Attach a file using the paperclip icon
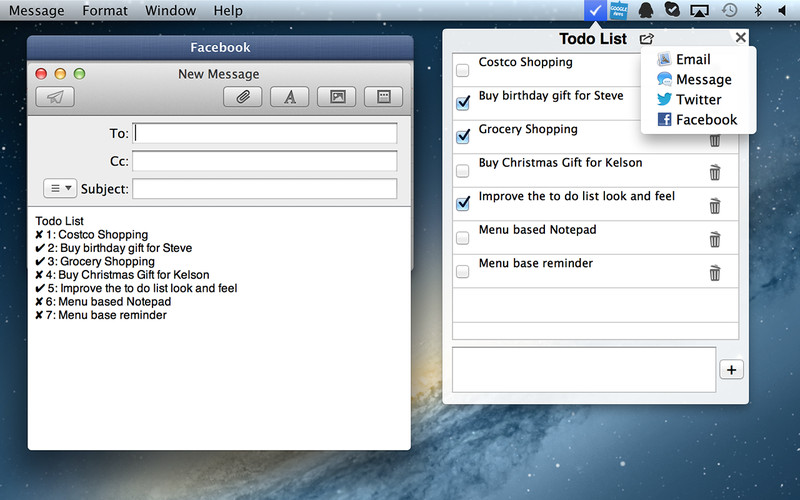This screenshot has width=800, height=500. pyautogui.click(x=242, y=97)
